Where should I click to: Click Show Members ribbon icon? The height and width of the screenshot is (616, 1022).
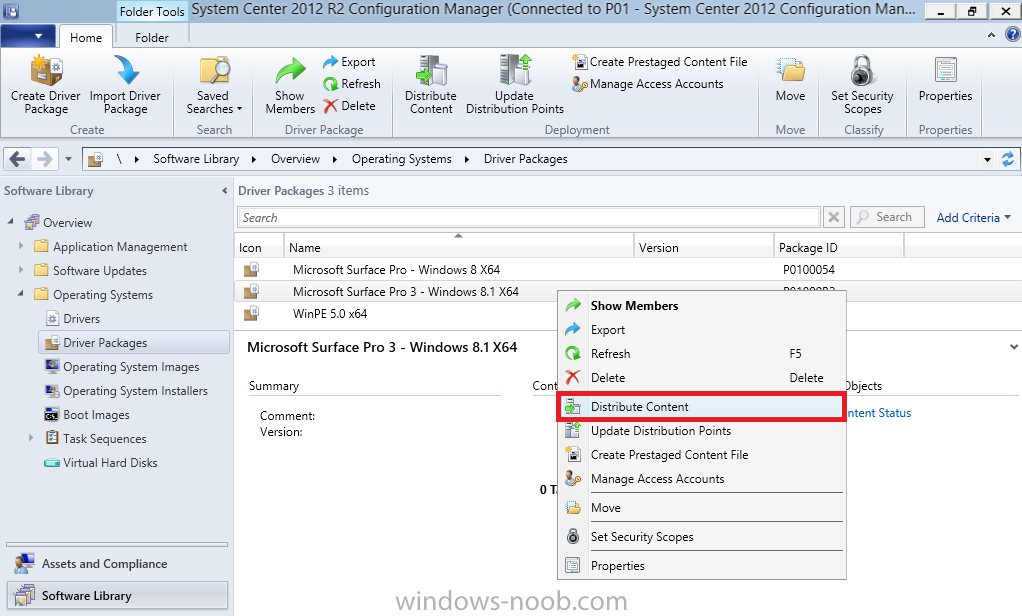[290, 85]
